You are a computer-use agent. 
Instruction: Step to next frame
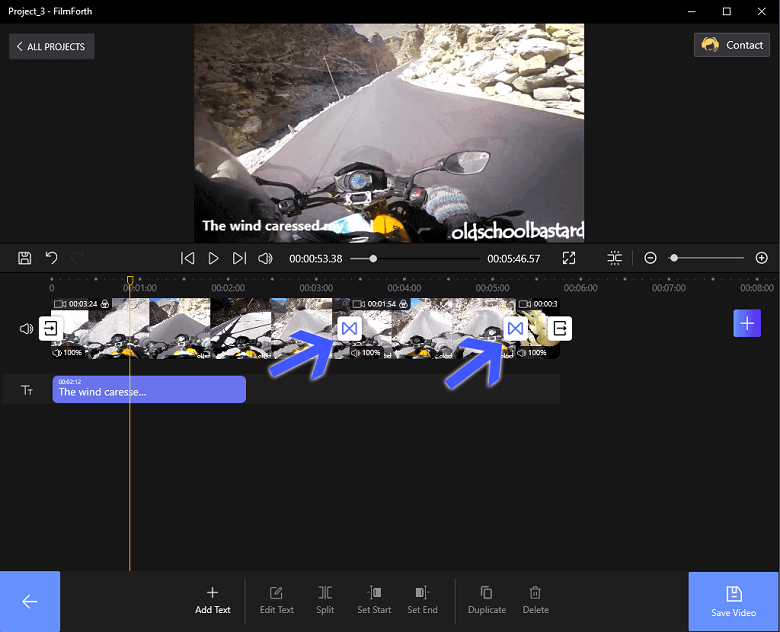239,258
